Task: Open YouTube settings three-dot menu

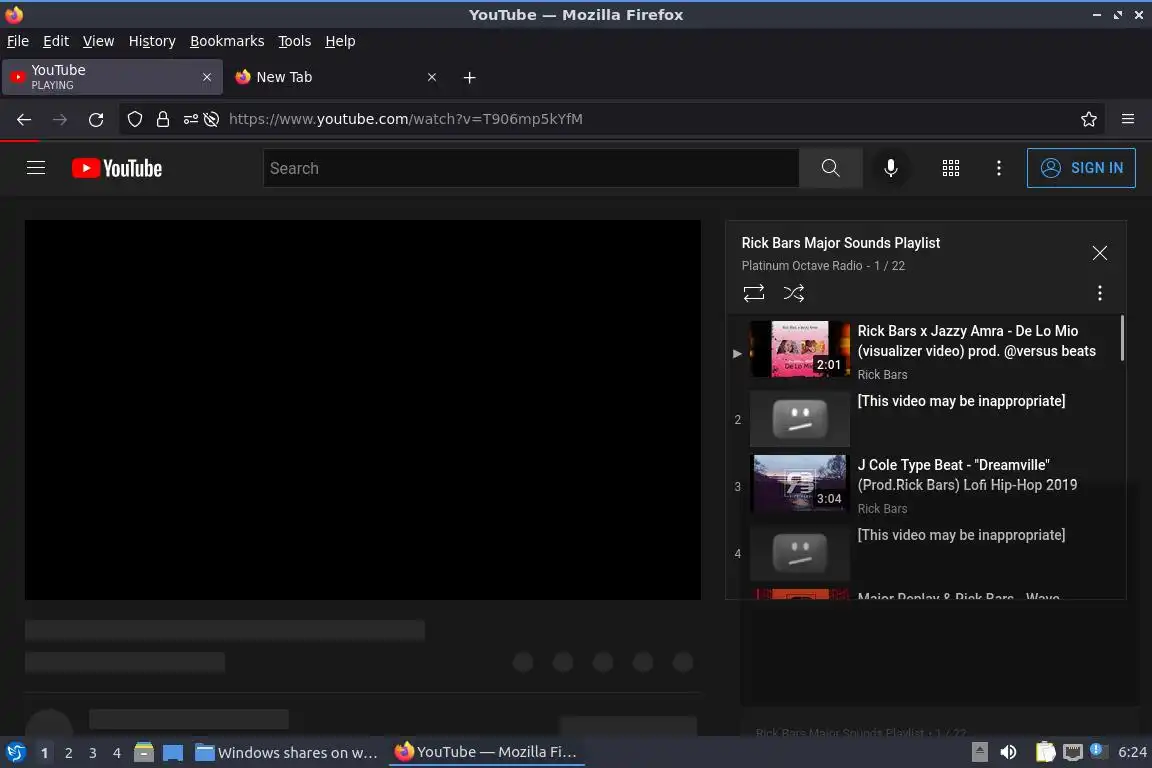Action: point(998,168)
